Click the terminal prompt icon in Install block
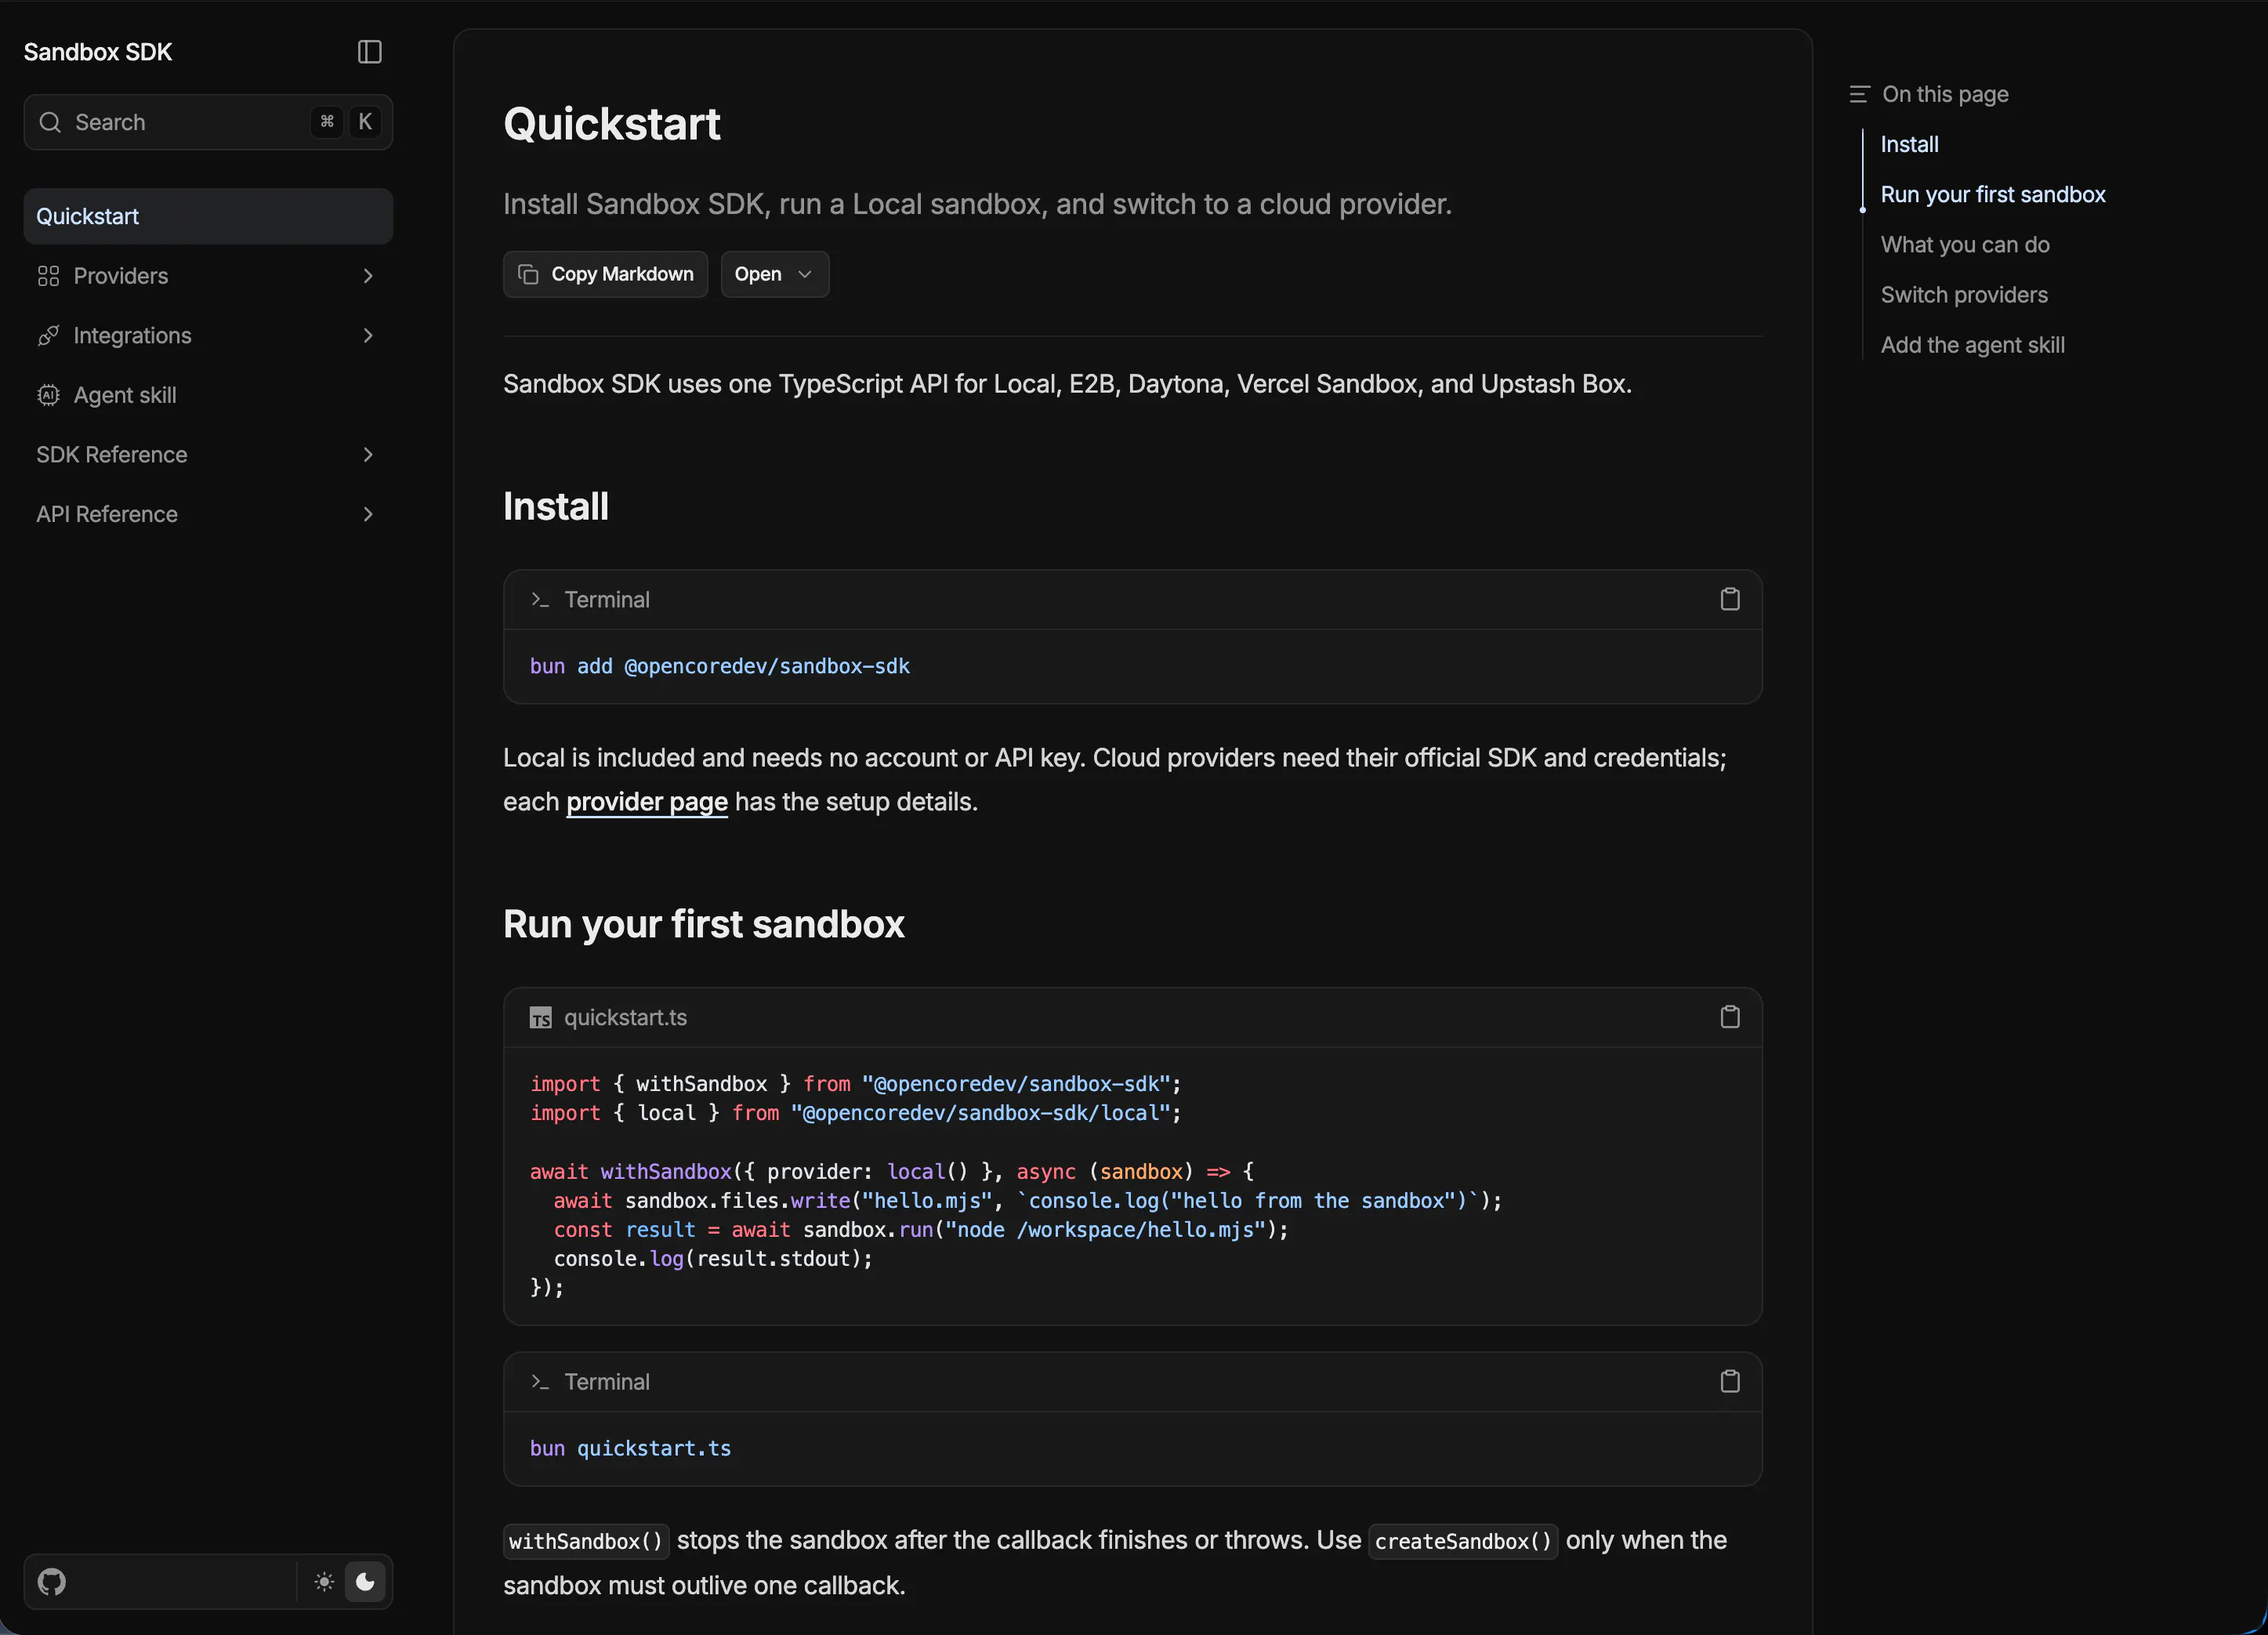Image resolution: width=2268 pixels, height=1635 pixels. pyautogui.click(x=540, y=600)
